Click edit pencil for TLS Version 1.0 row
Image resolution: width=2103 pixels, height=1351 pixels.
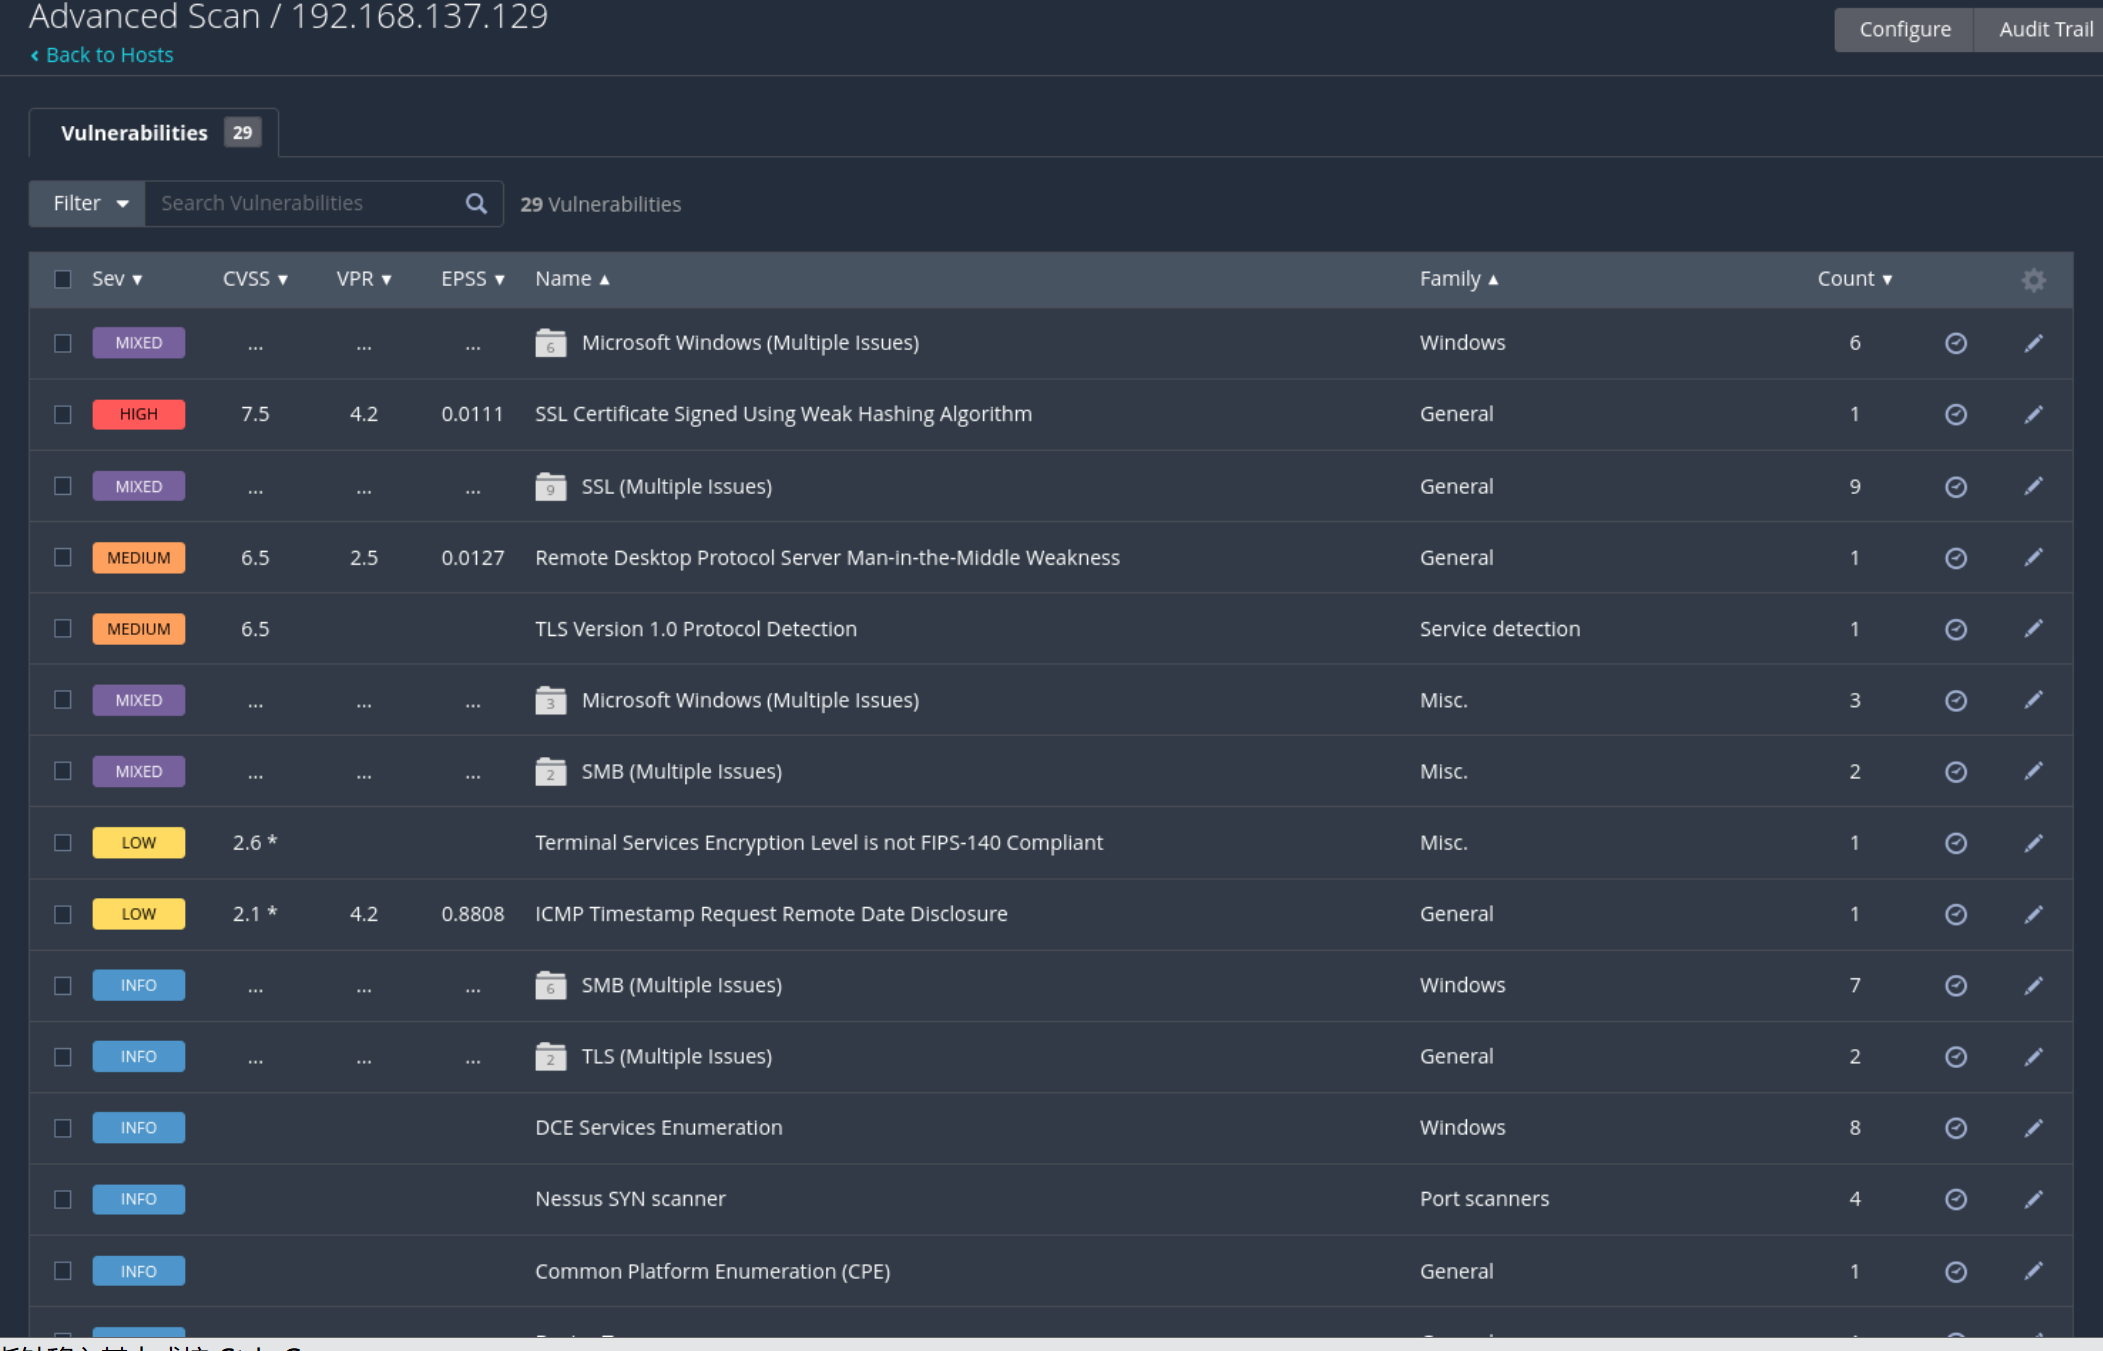[x=2033, y=628]
